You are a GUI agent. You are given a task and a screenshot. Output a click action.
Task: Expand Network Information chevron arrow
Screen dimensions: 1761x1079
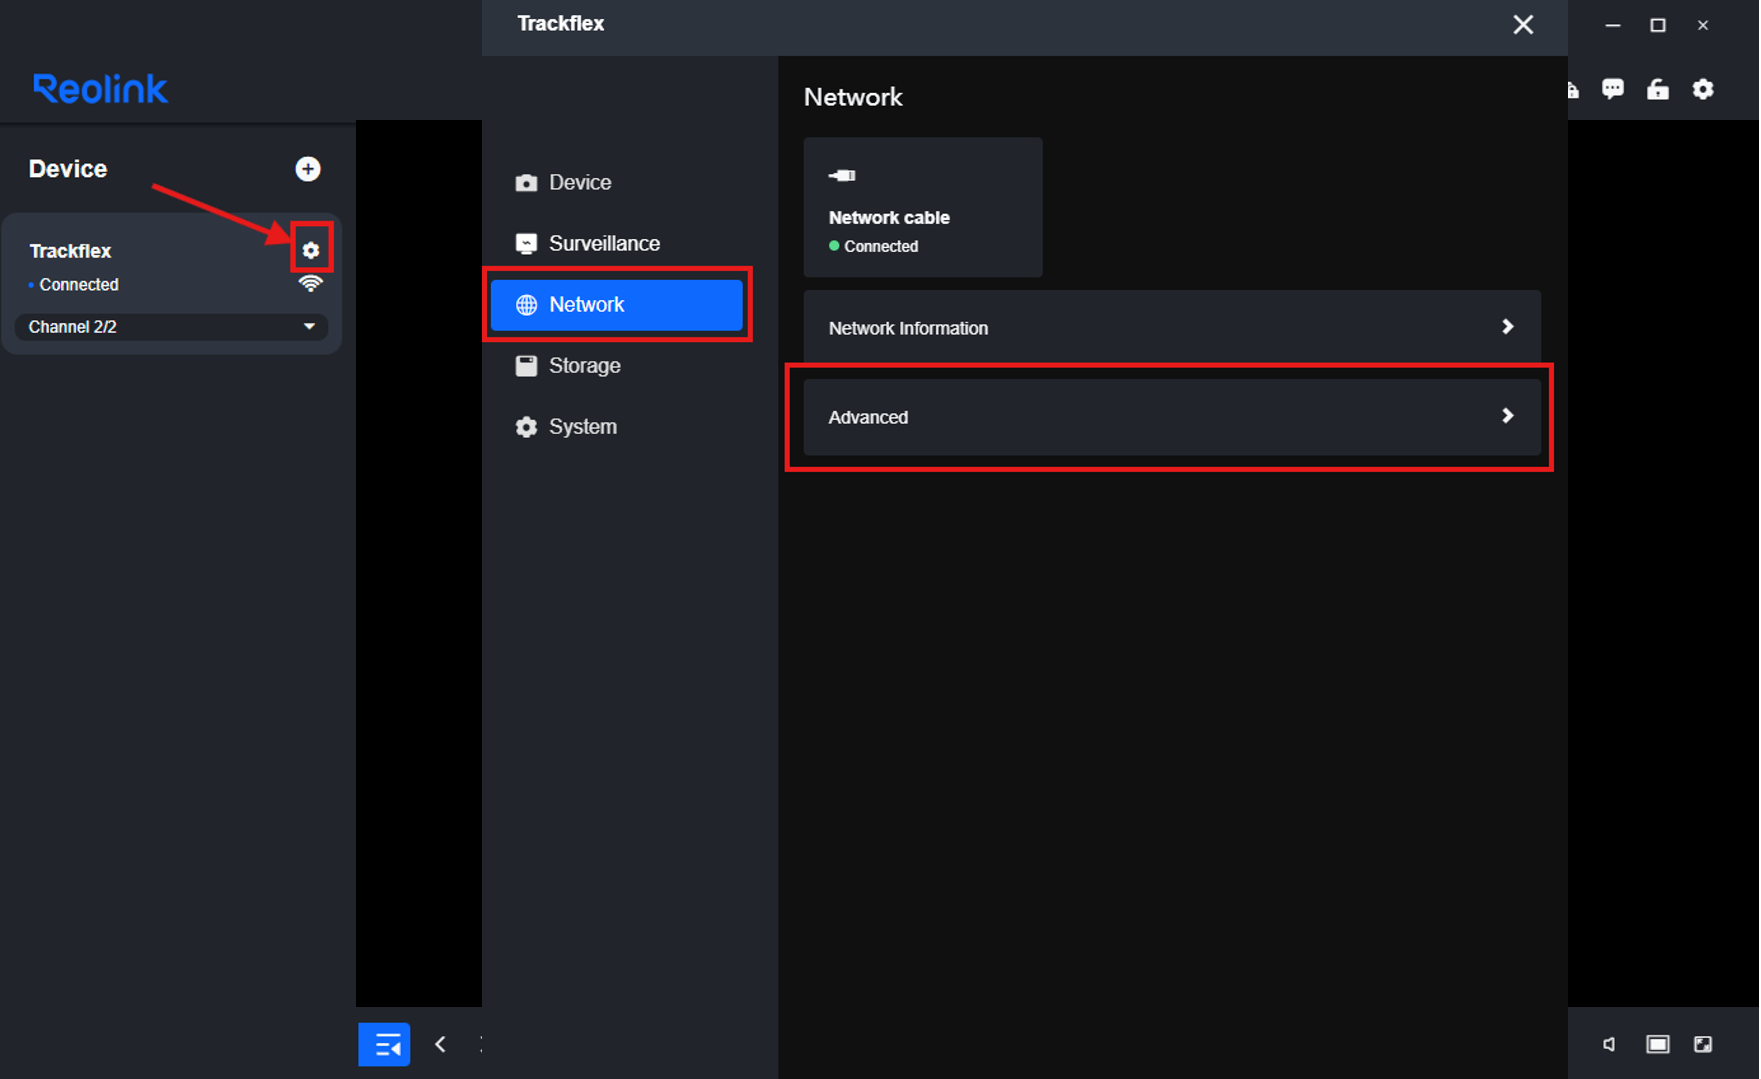point(1508,327)
